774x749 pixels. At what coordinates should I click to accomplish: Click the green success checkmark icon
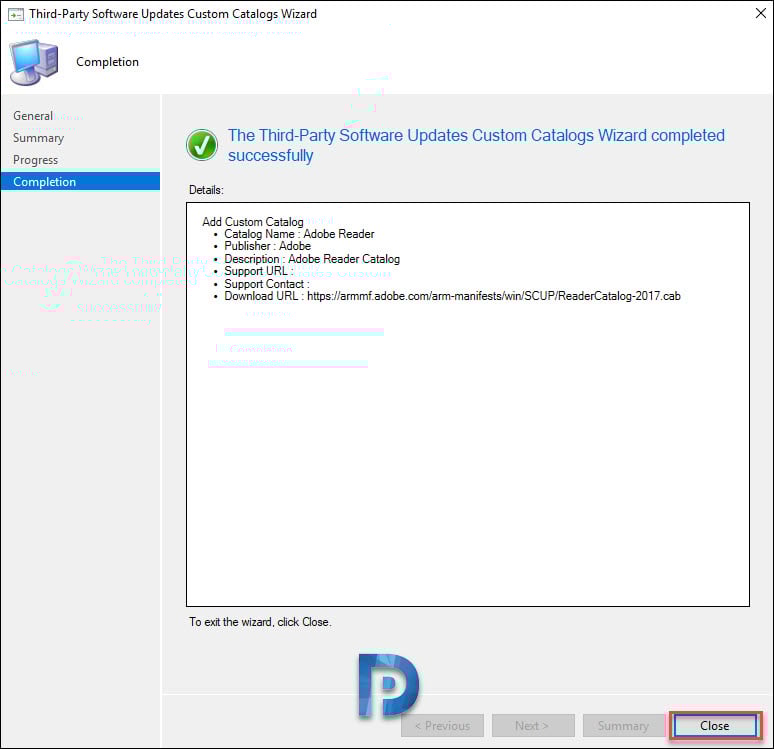pyautogui.click(x=202, y=145)
